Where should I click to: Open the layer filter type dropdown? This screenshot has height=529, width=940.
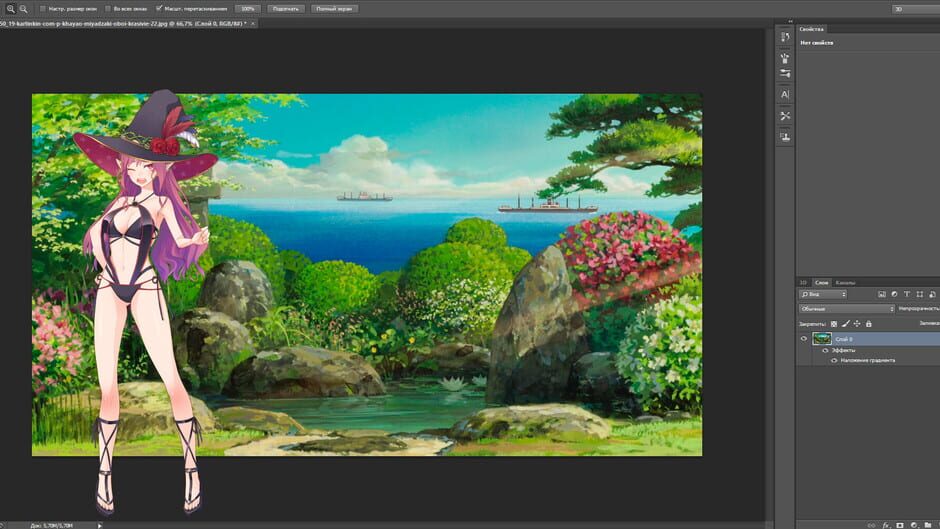822,294
